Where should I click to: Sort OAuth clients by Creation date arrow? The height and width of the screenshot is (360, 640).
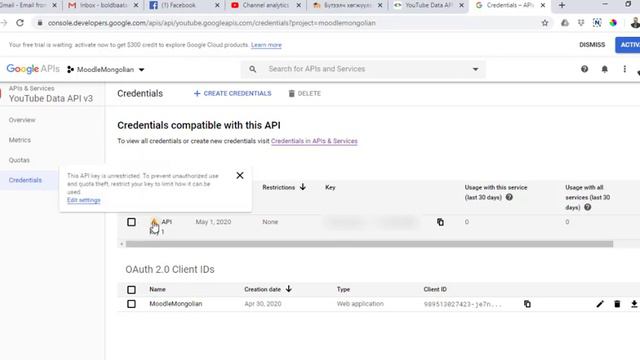[289, 289]
